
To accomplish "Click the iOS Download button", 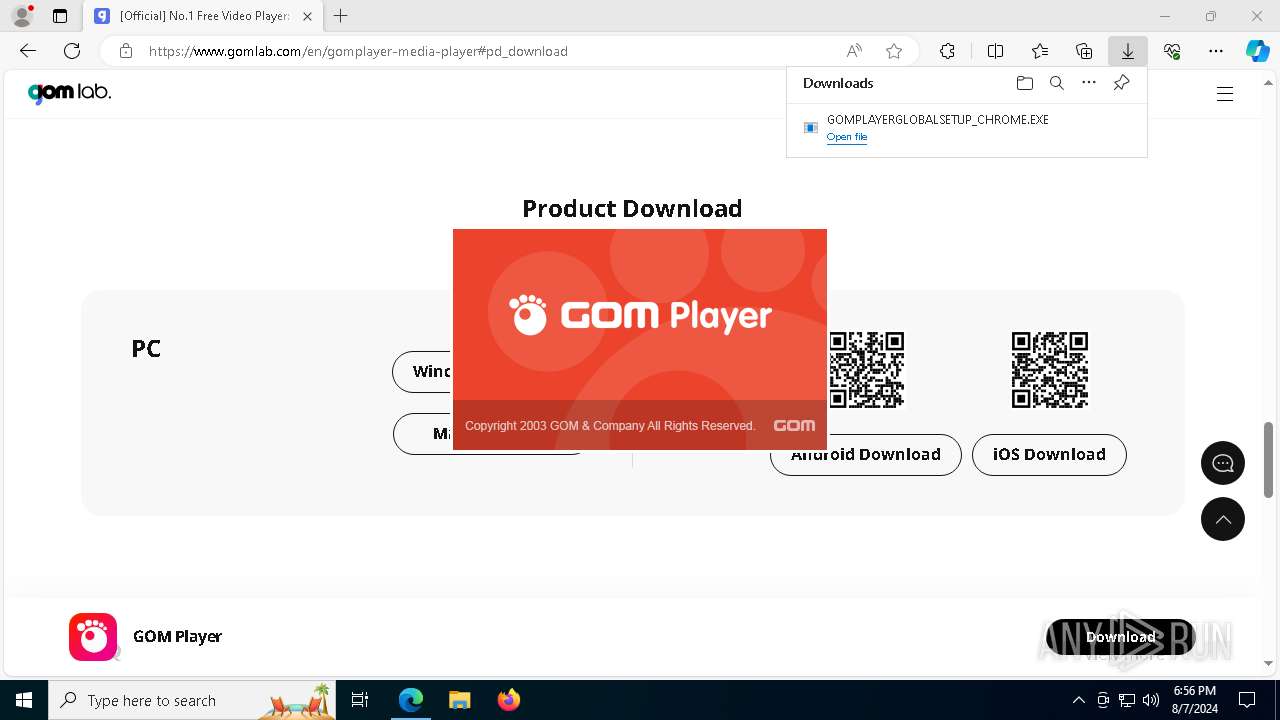I will point(1049,454).
